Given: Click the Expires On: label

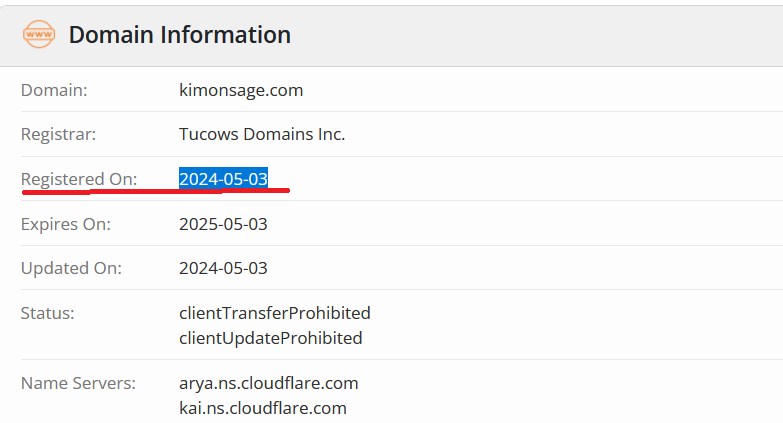Looking at the screenshot, I should click(x=66, y=224).
